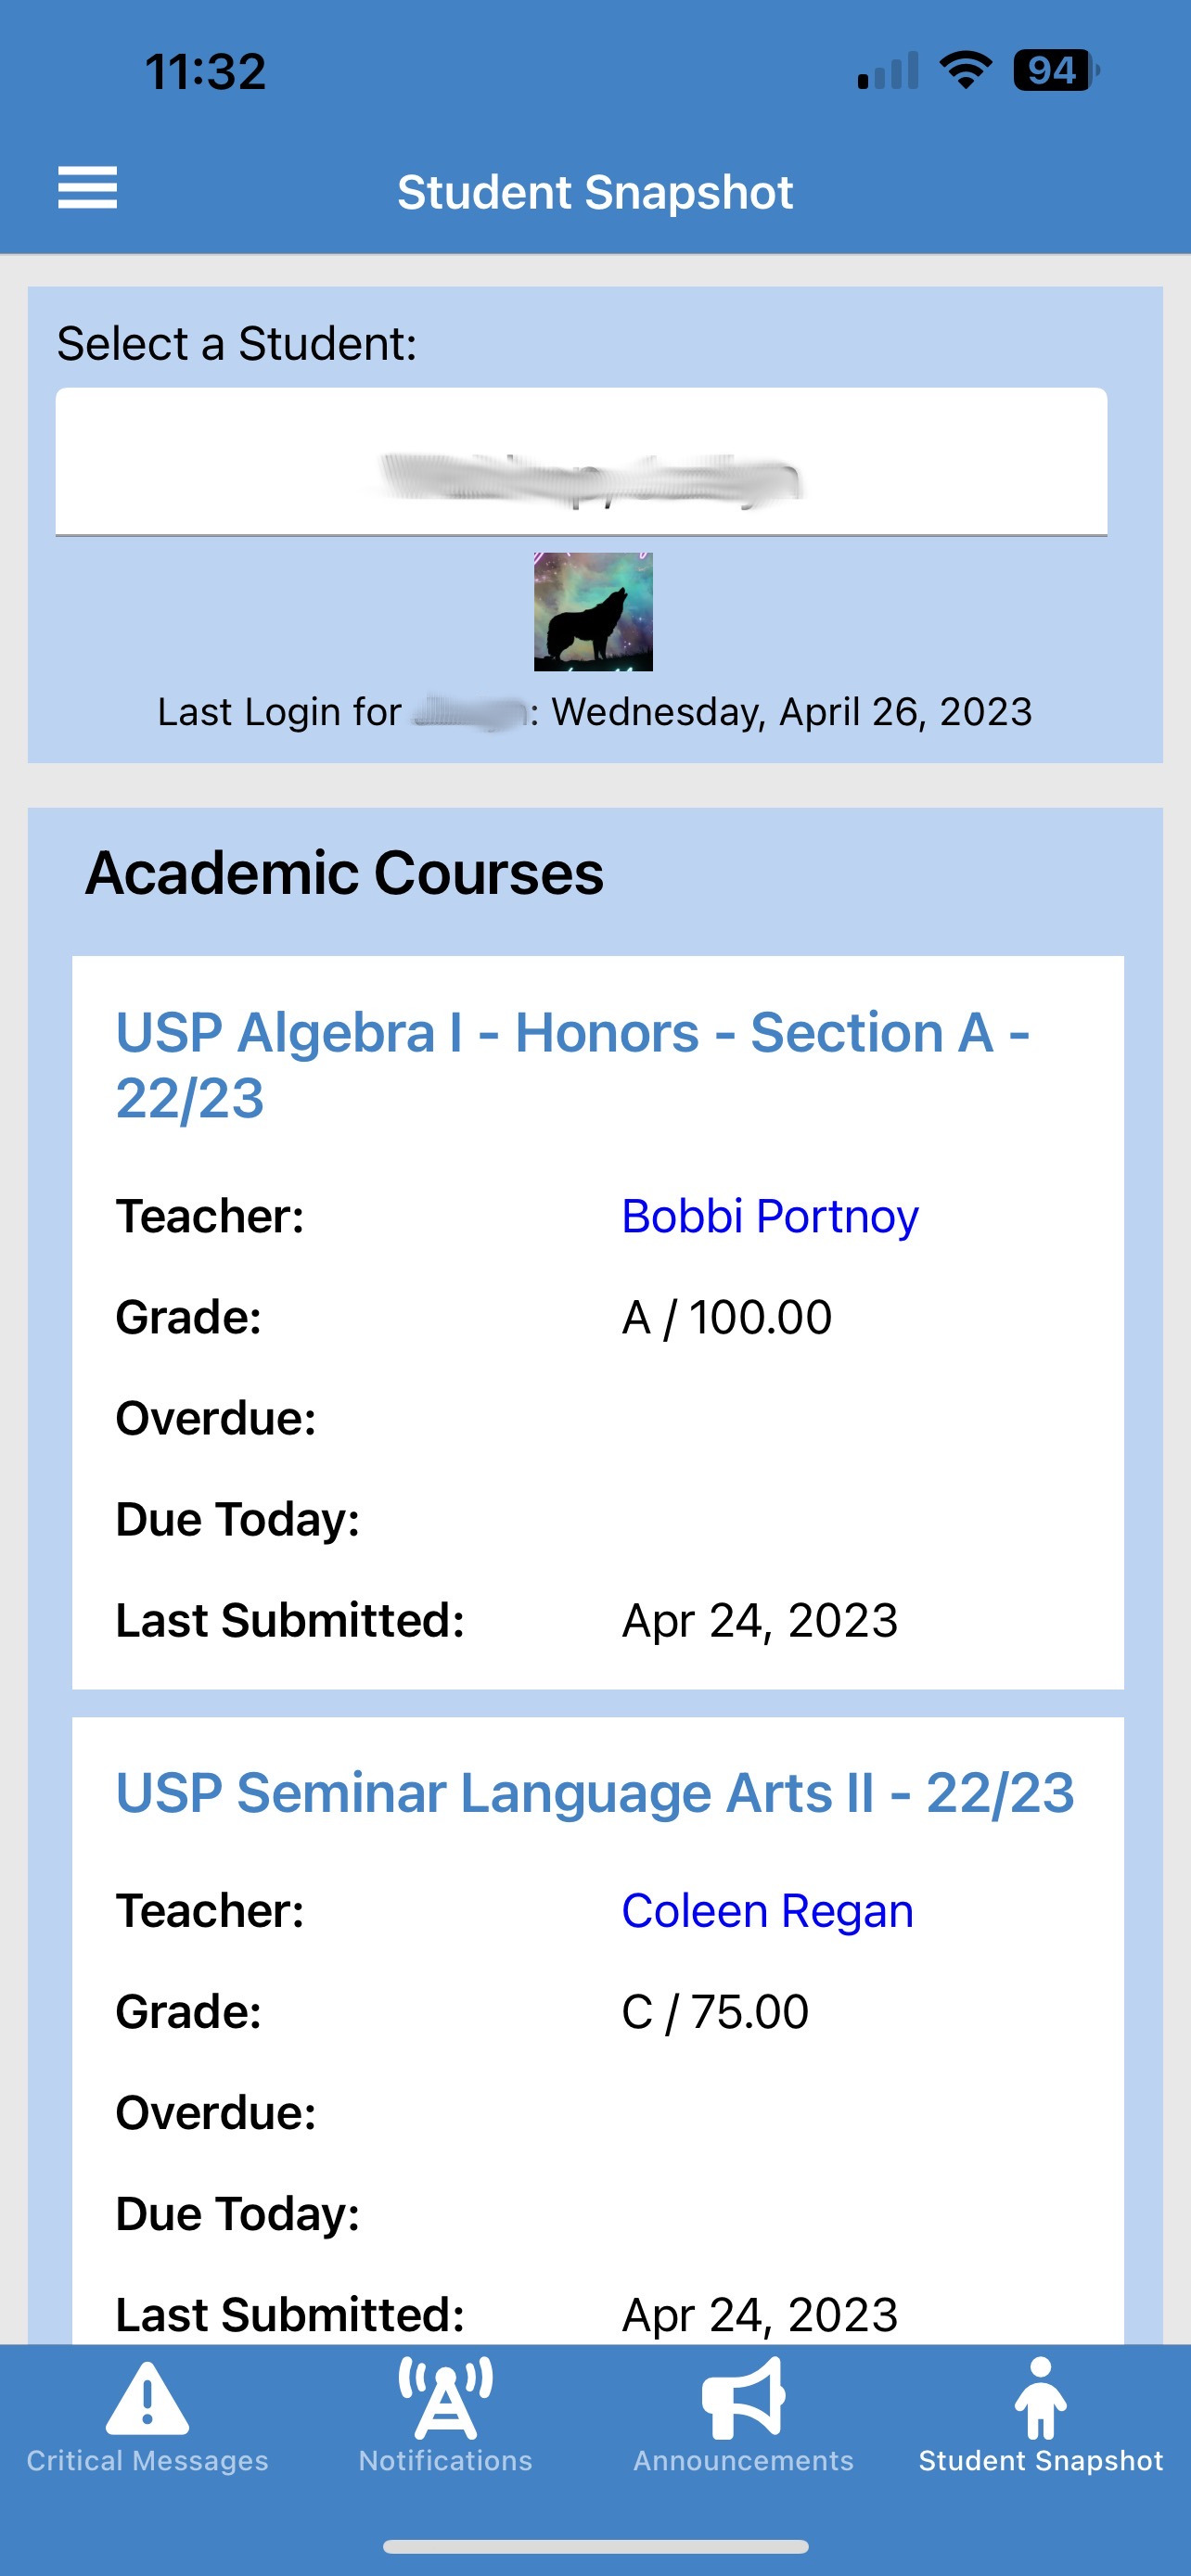The height and width of the screenshot is (2576, 1191).
Task: Open the hamburger menu
Action: pos(87,188)
